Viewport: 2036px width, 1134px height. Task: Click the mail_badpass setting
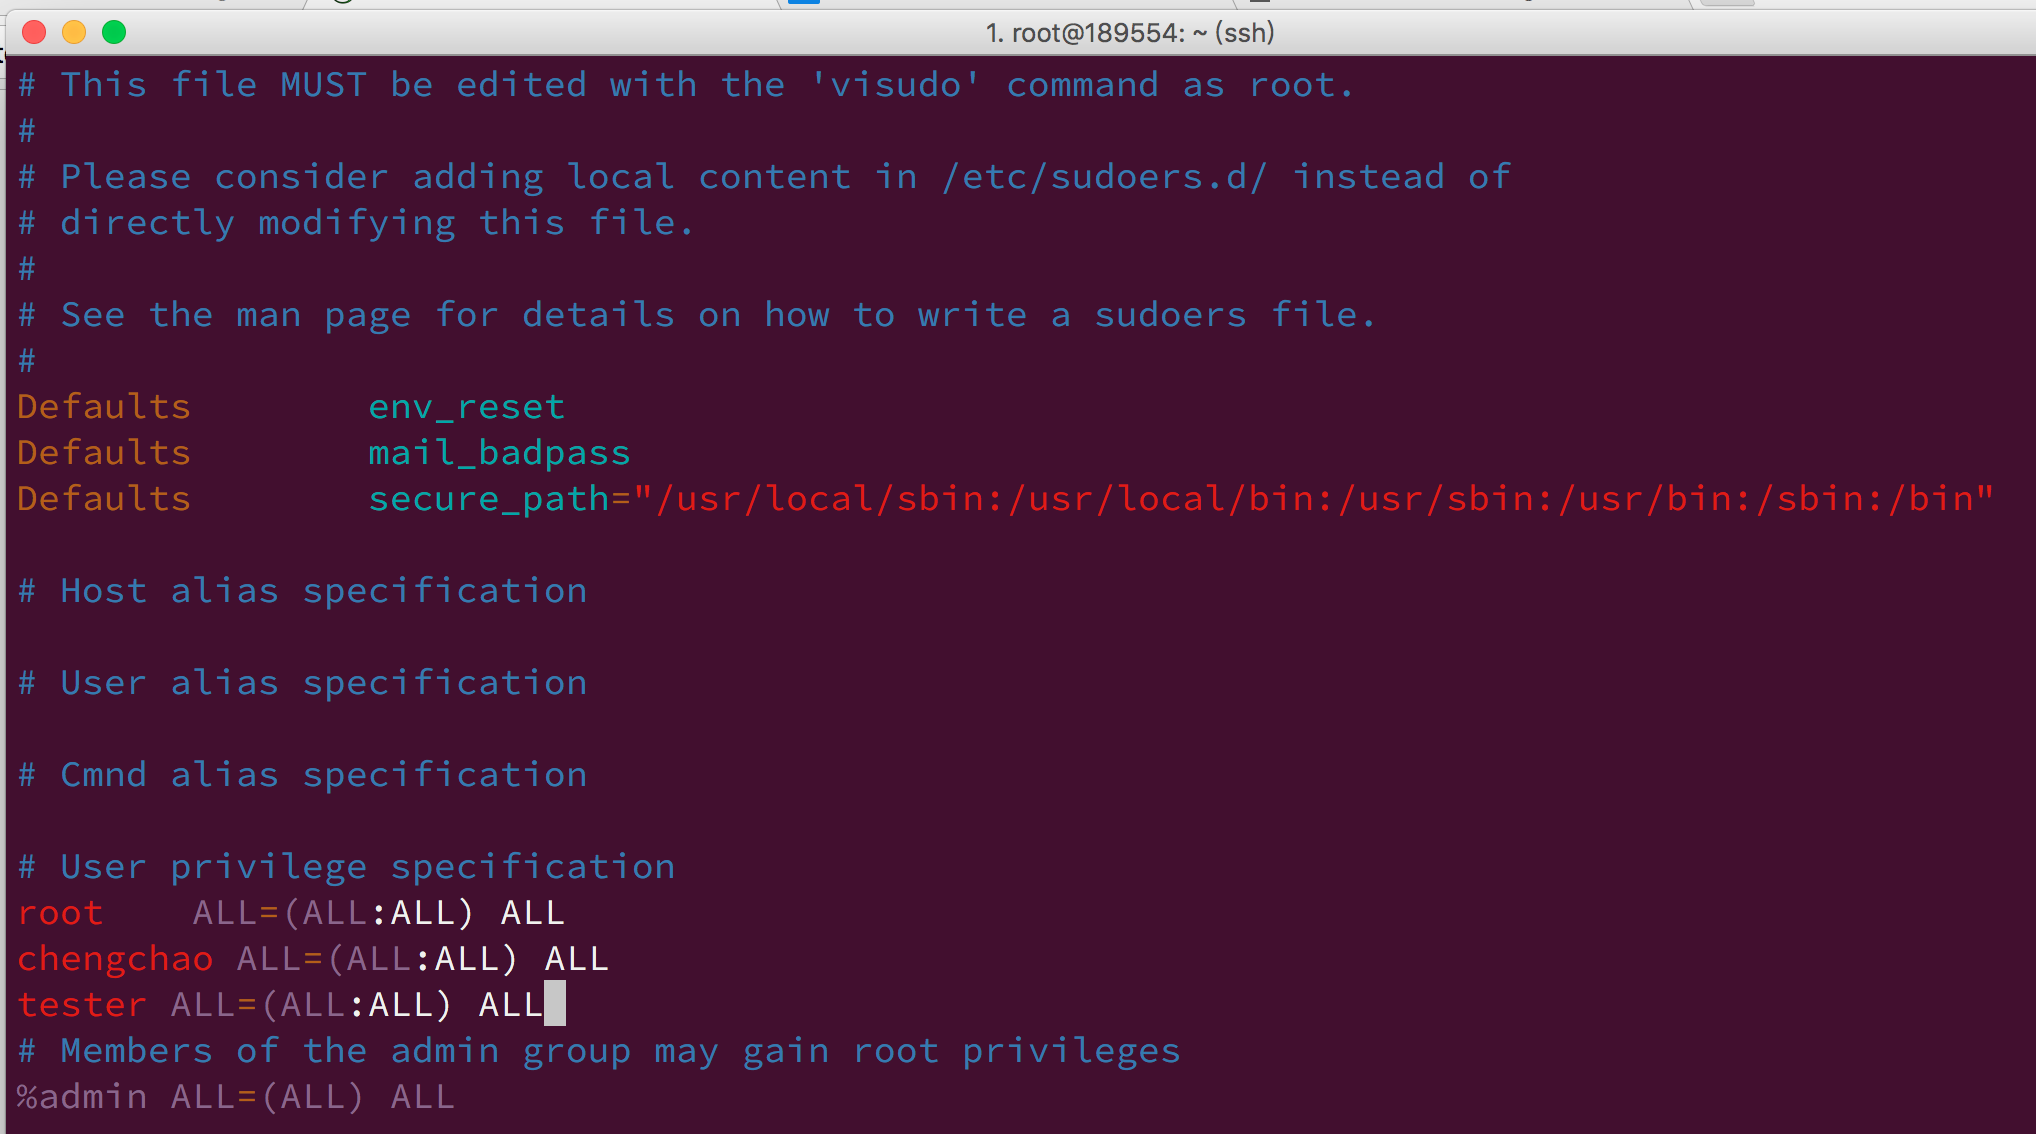[500, 454]
